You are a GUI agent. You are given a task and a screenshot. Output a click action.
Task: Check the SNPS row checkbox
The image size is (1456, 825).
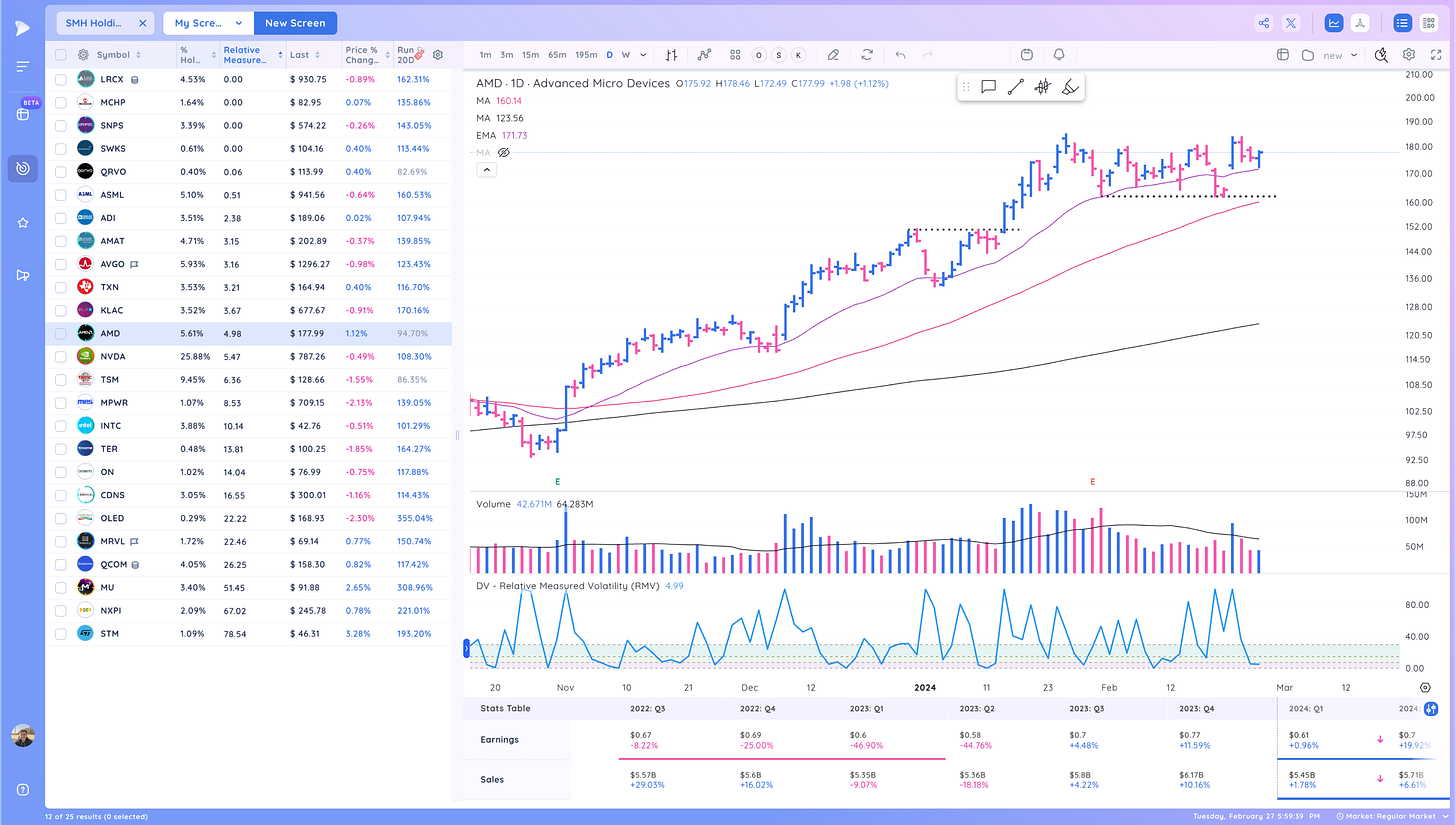(x=61, y=125)
